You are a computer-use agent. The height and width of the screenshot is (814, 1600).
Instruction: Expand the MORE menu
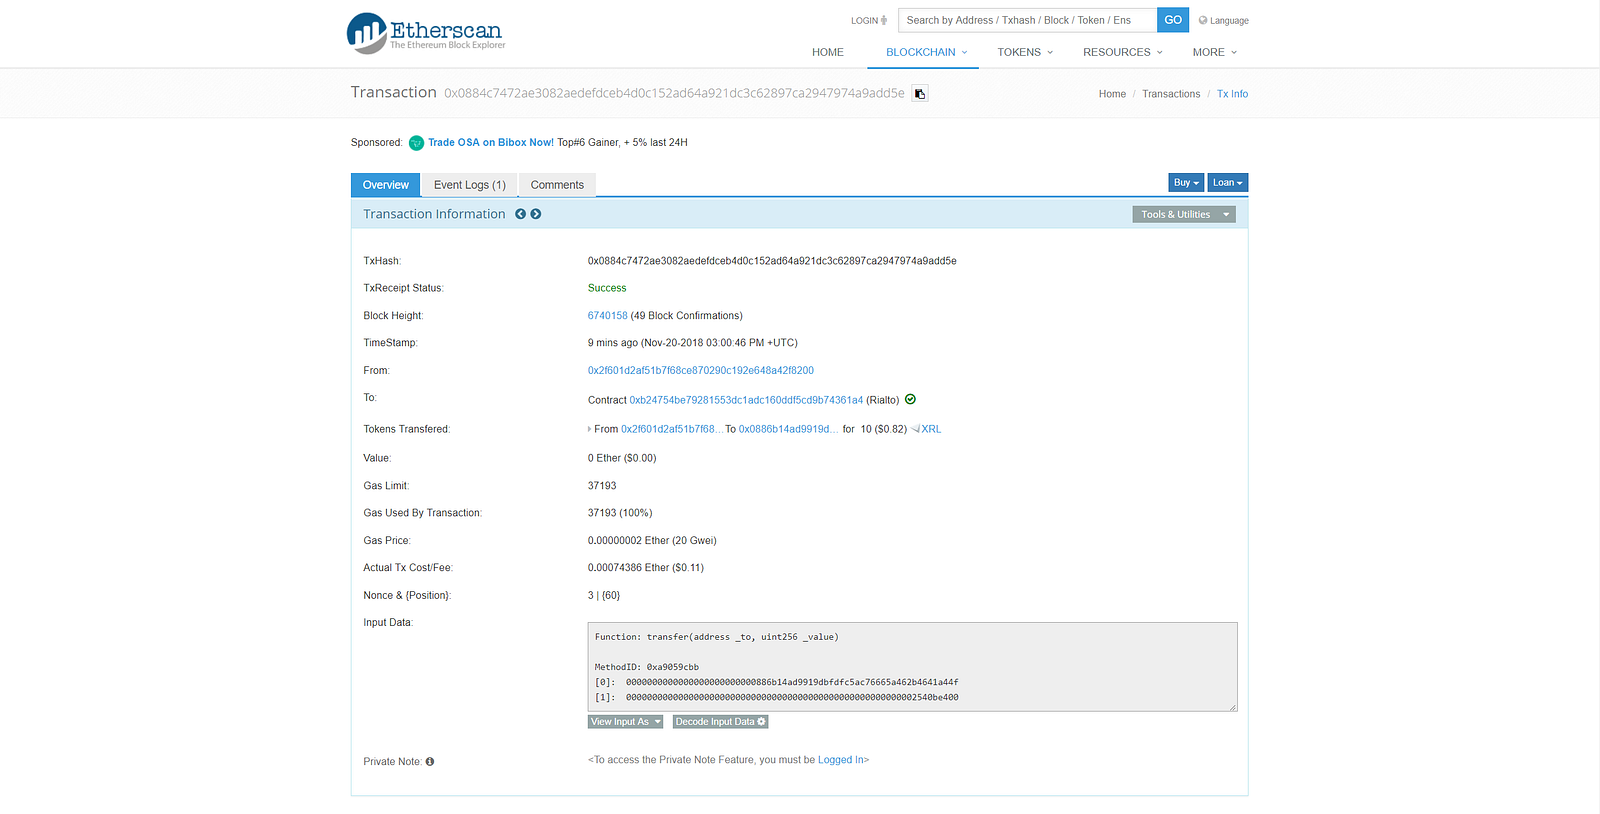[1215, 52]
